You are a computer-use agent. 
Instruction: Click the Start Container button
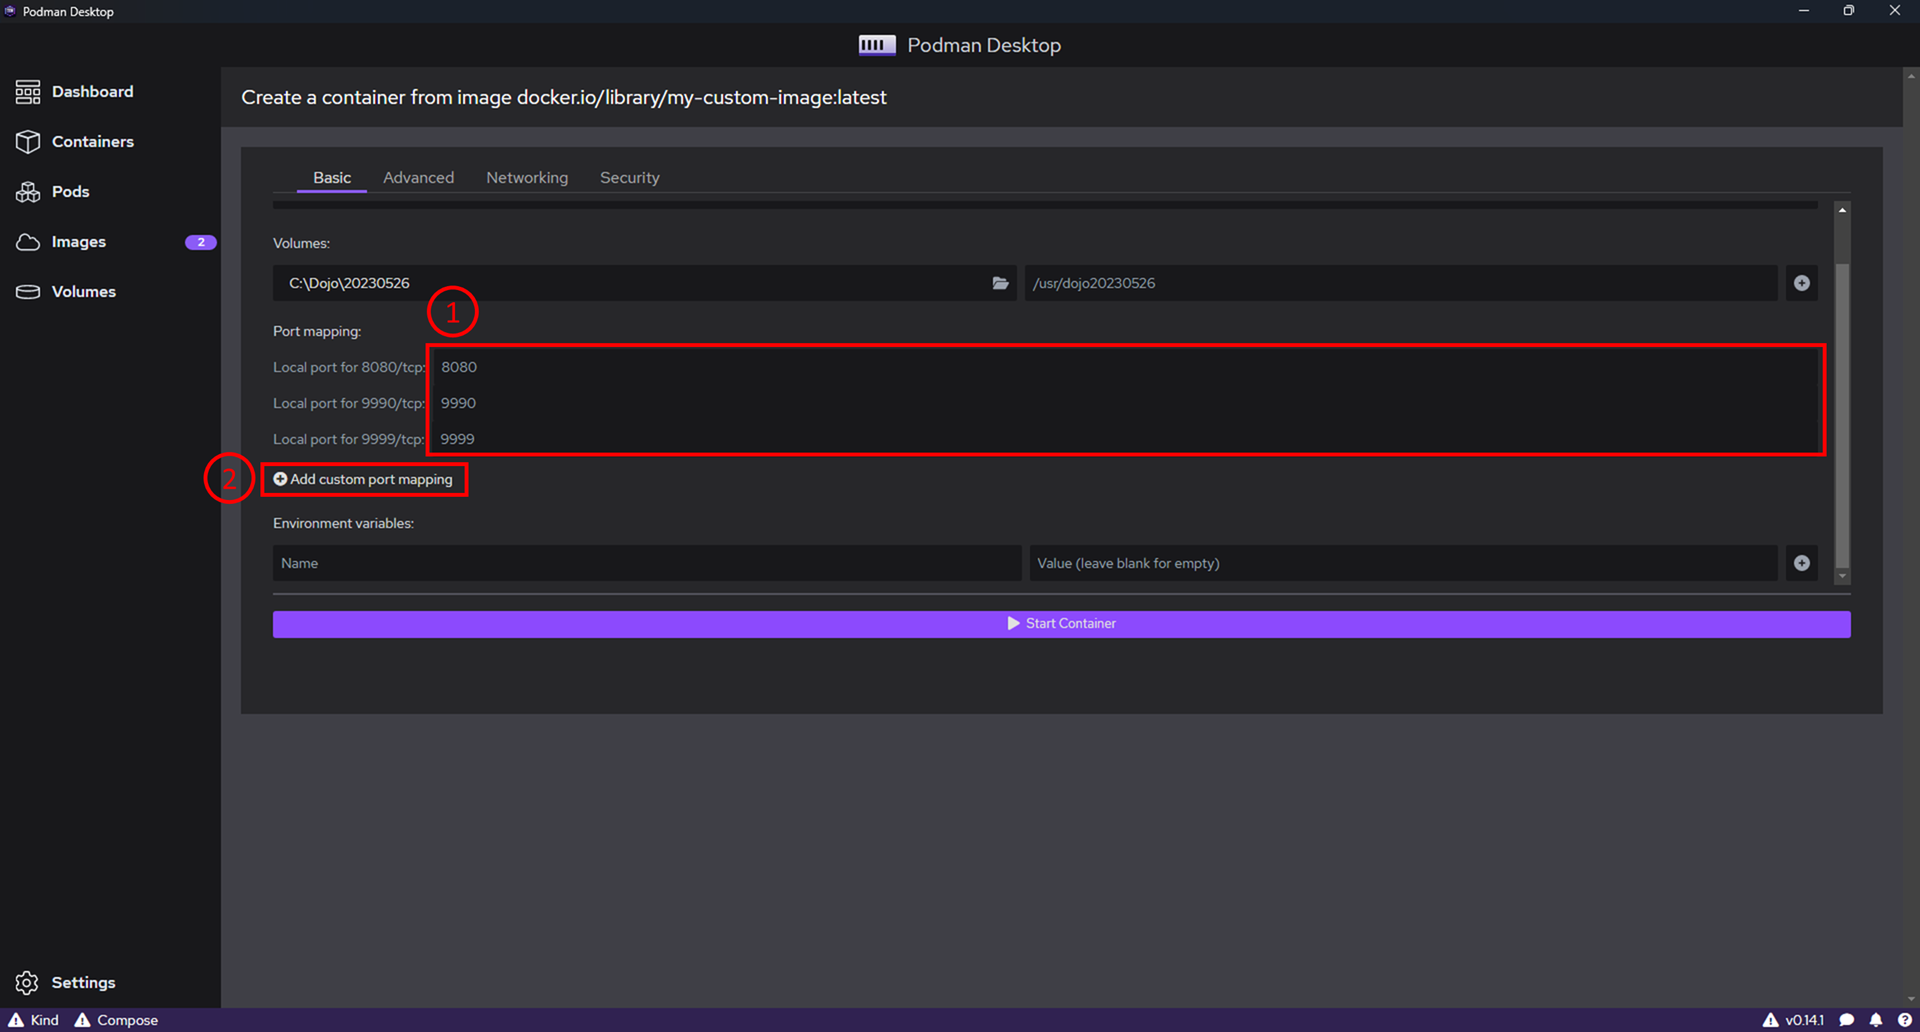coord(1062,624)
